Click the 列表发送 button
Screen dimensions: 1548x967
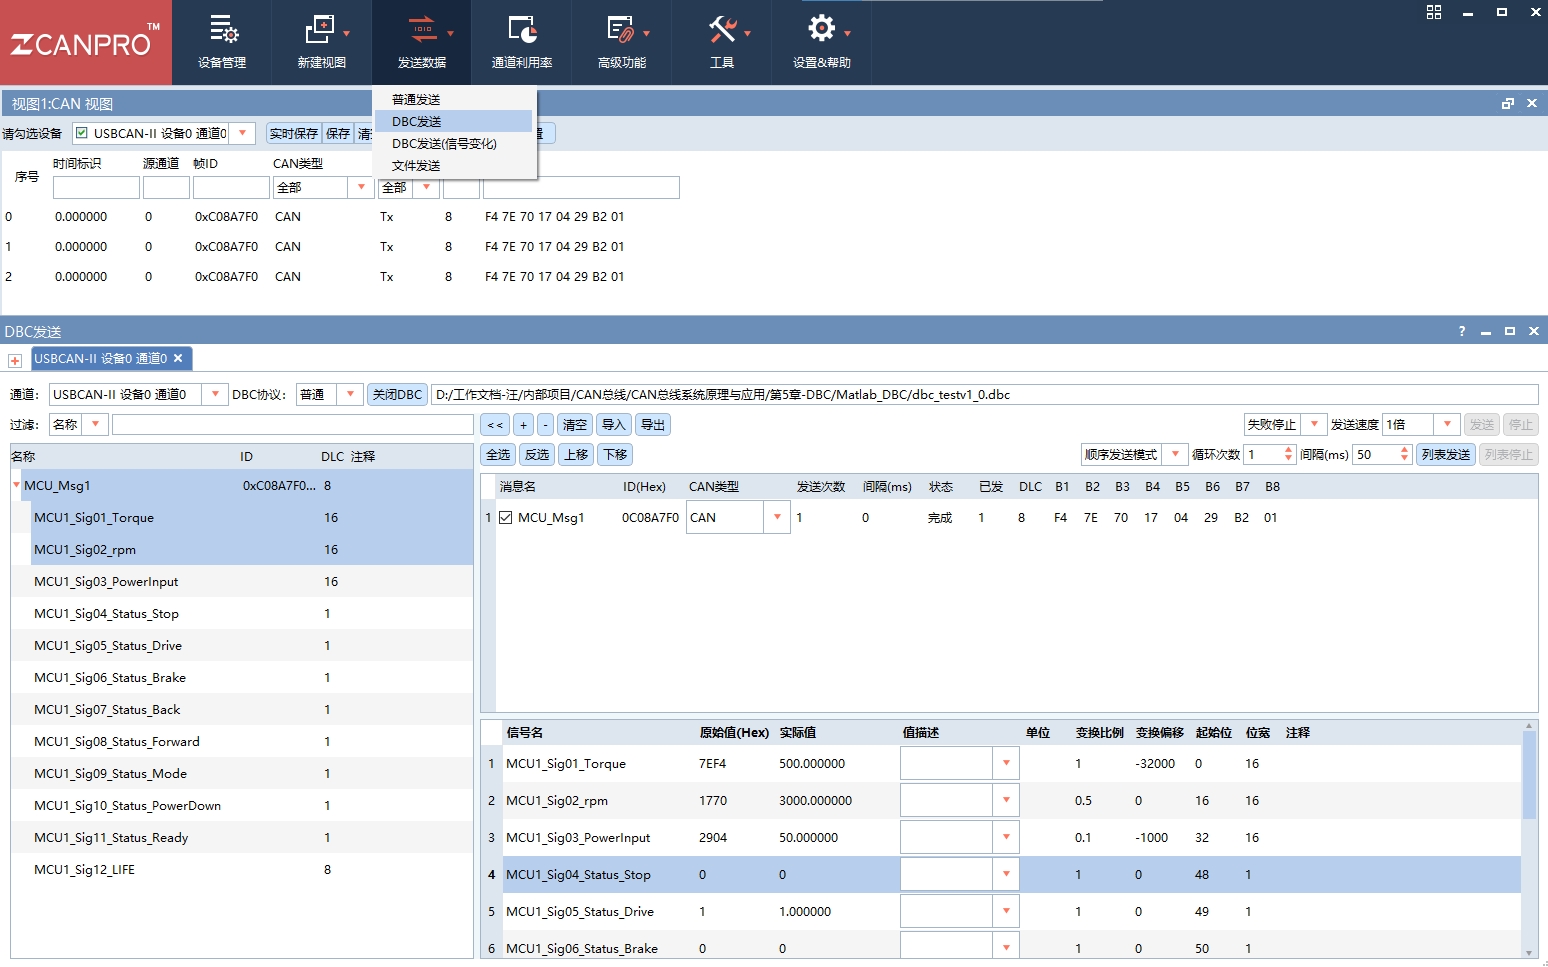pos(1446,455)
